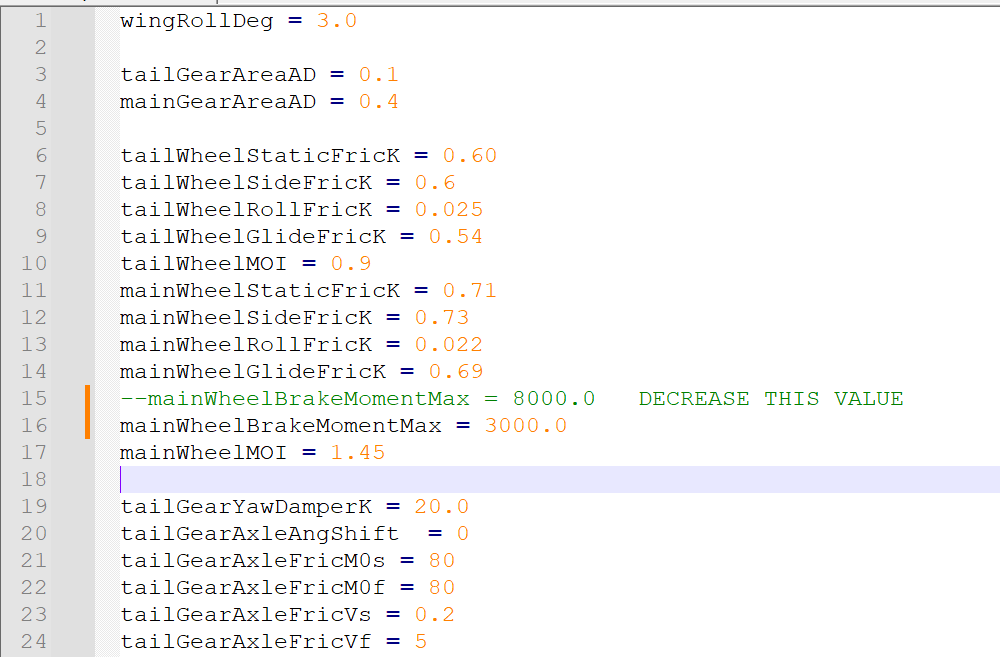1000x657 pixels.
Task: Click the commented --mainWheelBrakeMomentMax text
Action: 295,398
